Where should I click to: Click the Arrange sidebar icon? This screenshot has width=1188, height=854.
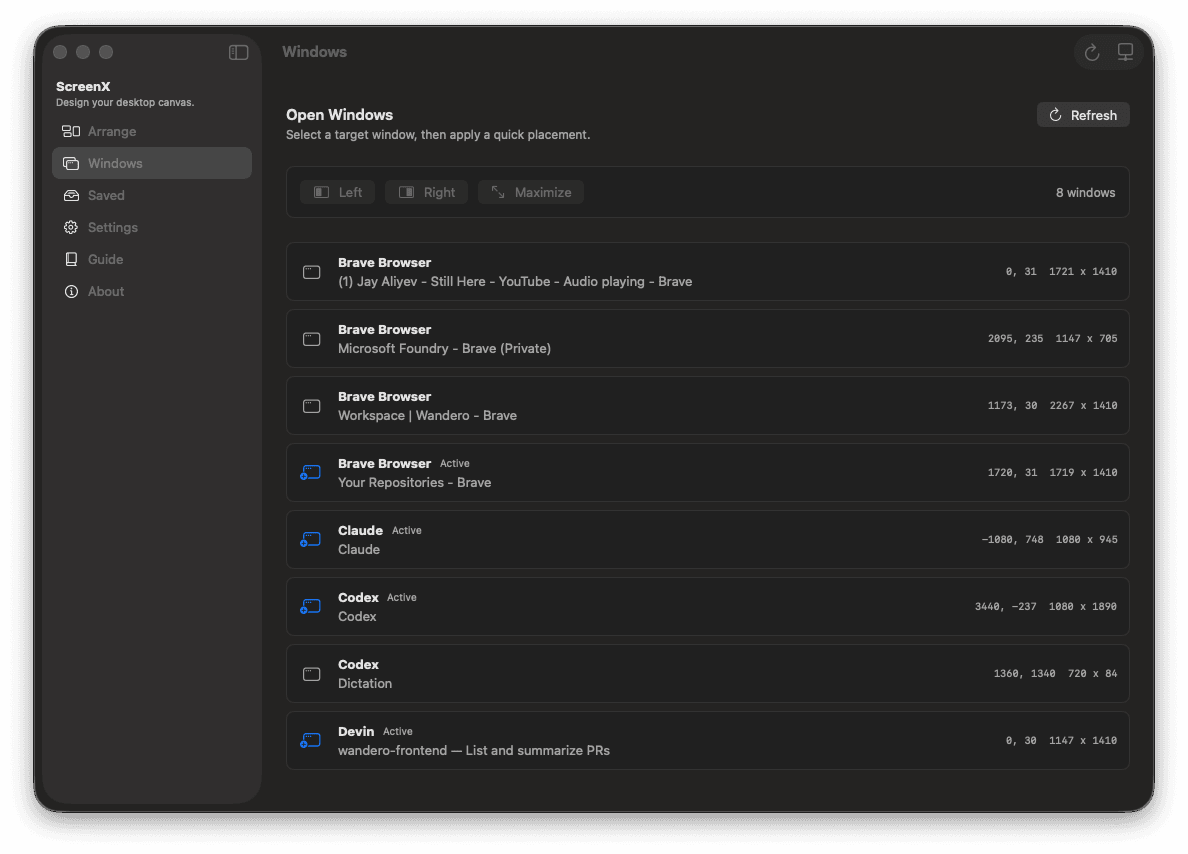coord(71,132)
